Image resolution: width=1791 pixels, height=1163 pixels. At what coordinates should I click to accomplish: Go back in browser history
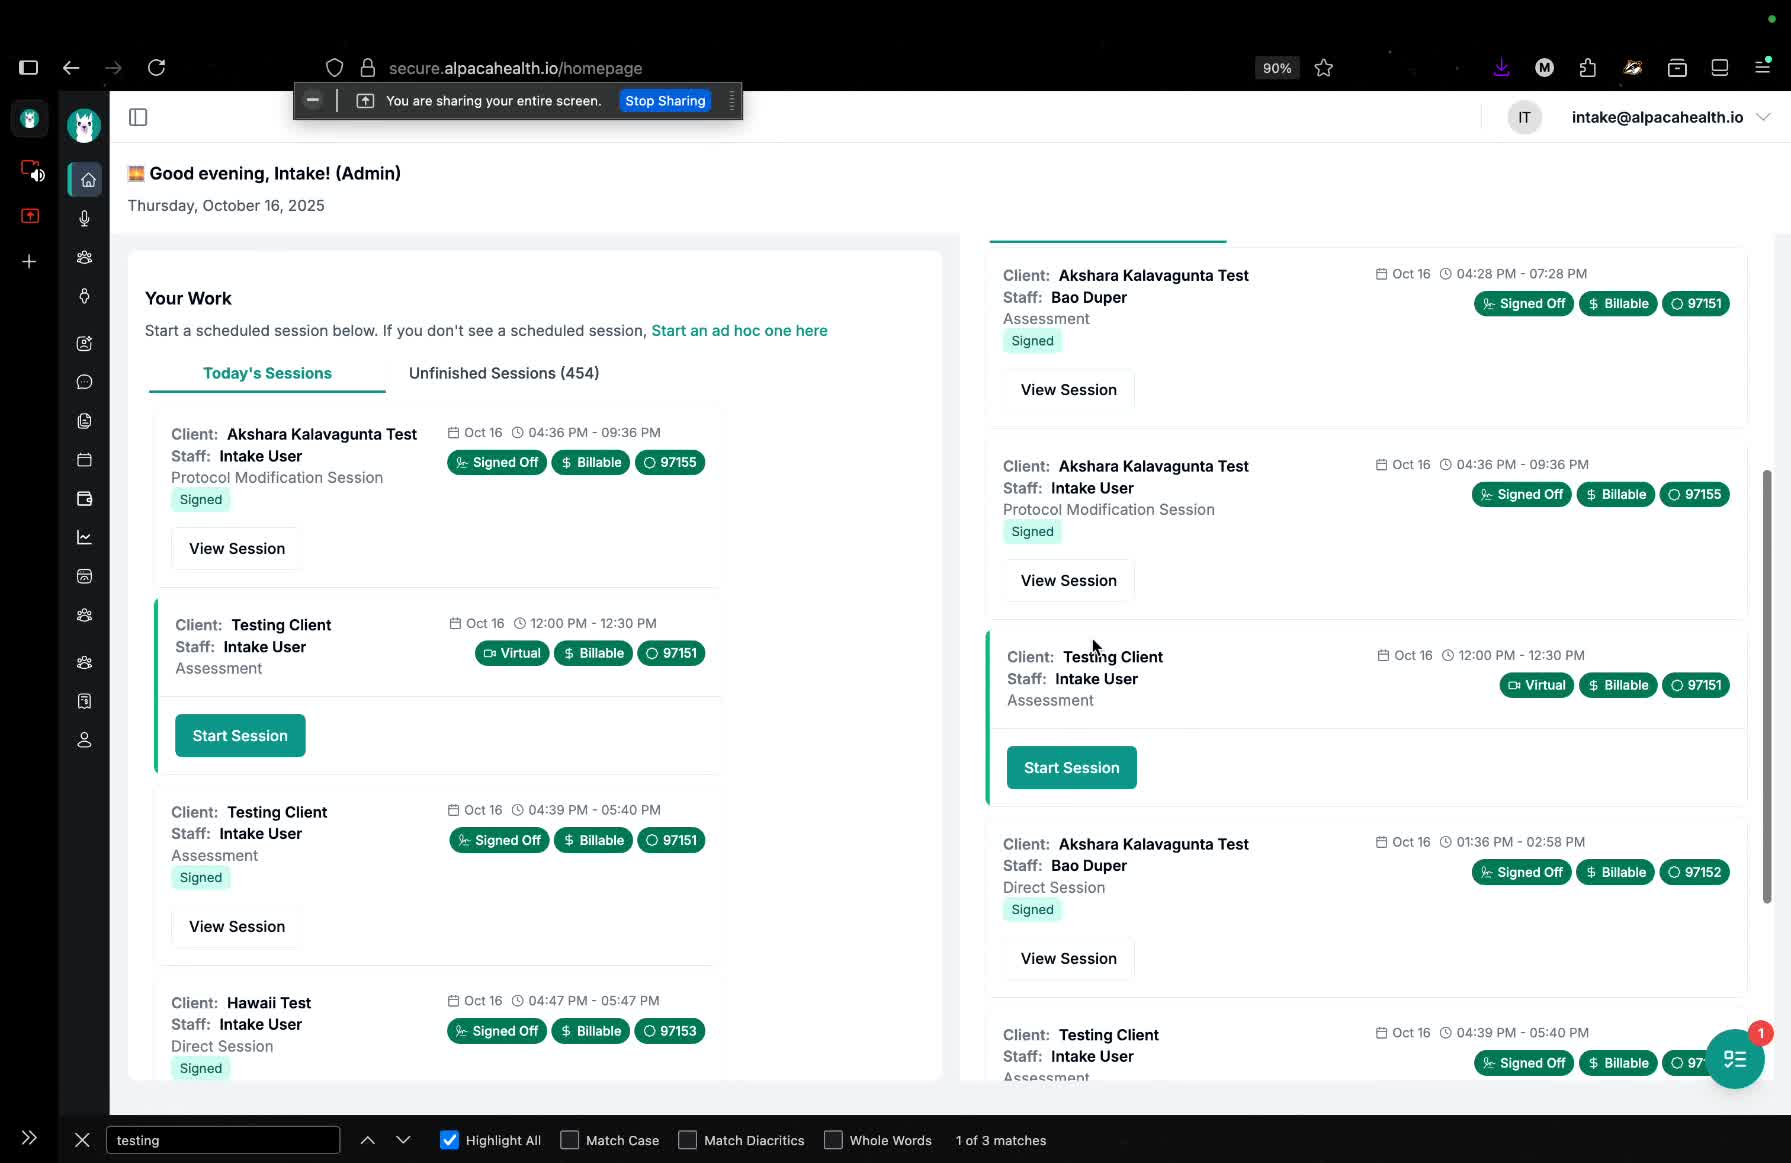(x=71, y=68)
